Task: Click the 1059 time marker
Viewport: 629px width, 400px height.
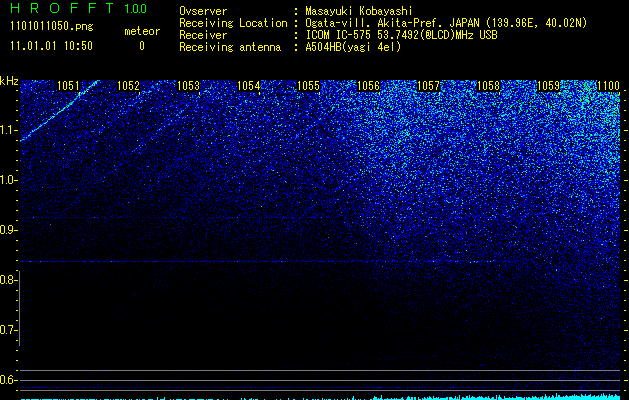Action: click(x=548, y=86)
